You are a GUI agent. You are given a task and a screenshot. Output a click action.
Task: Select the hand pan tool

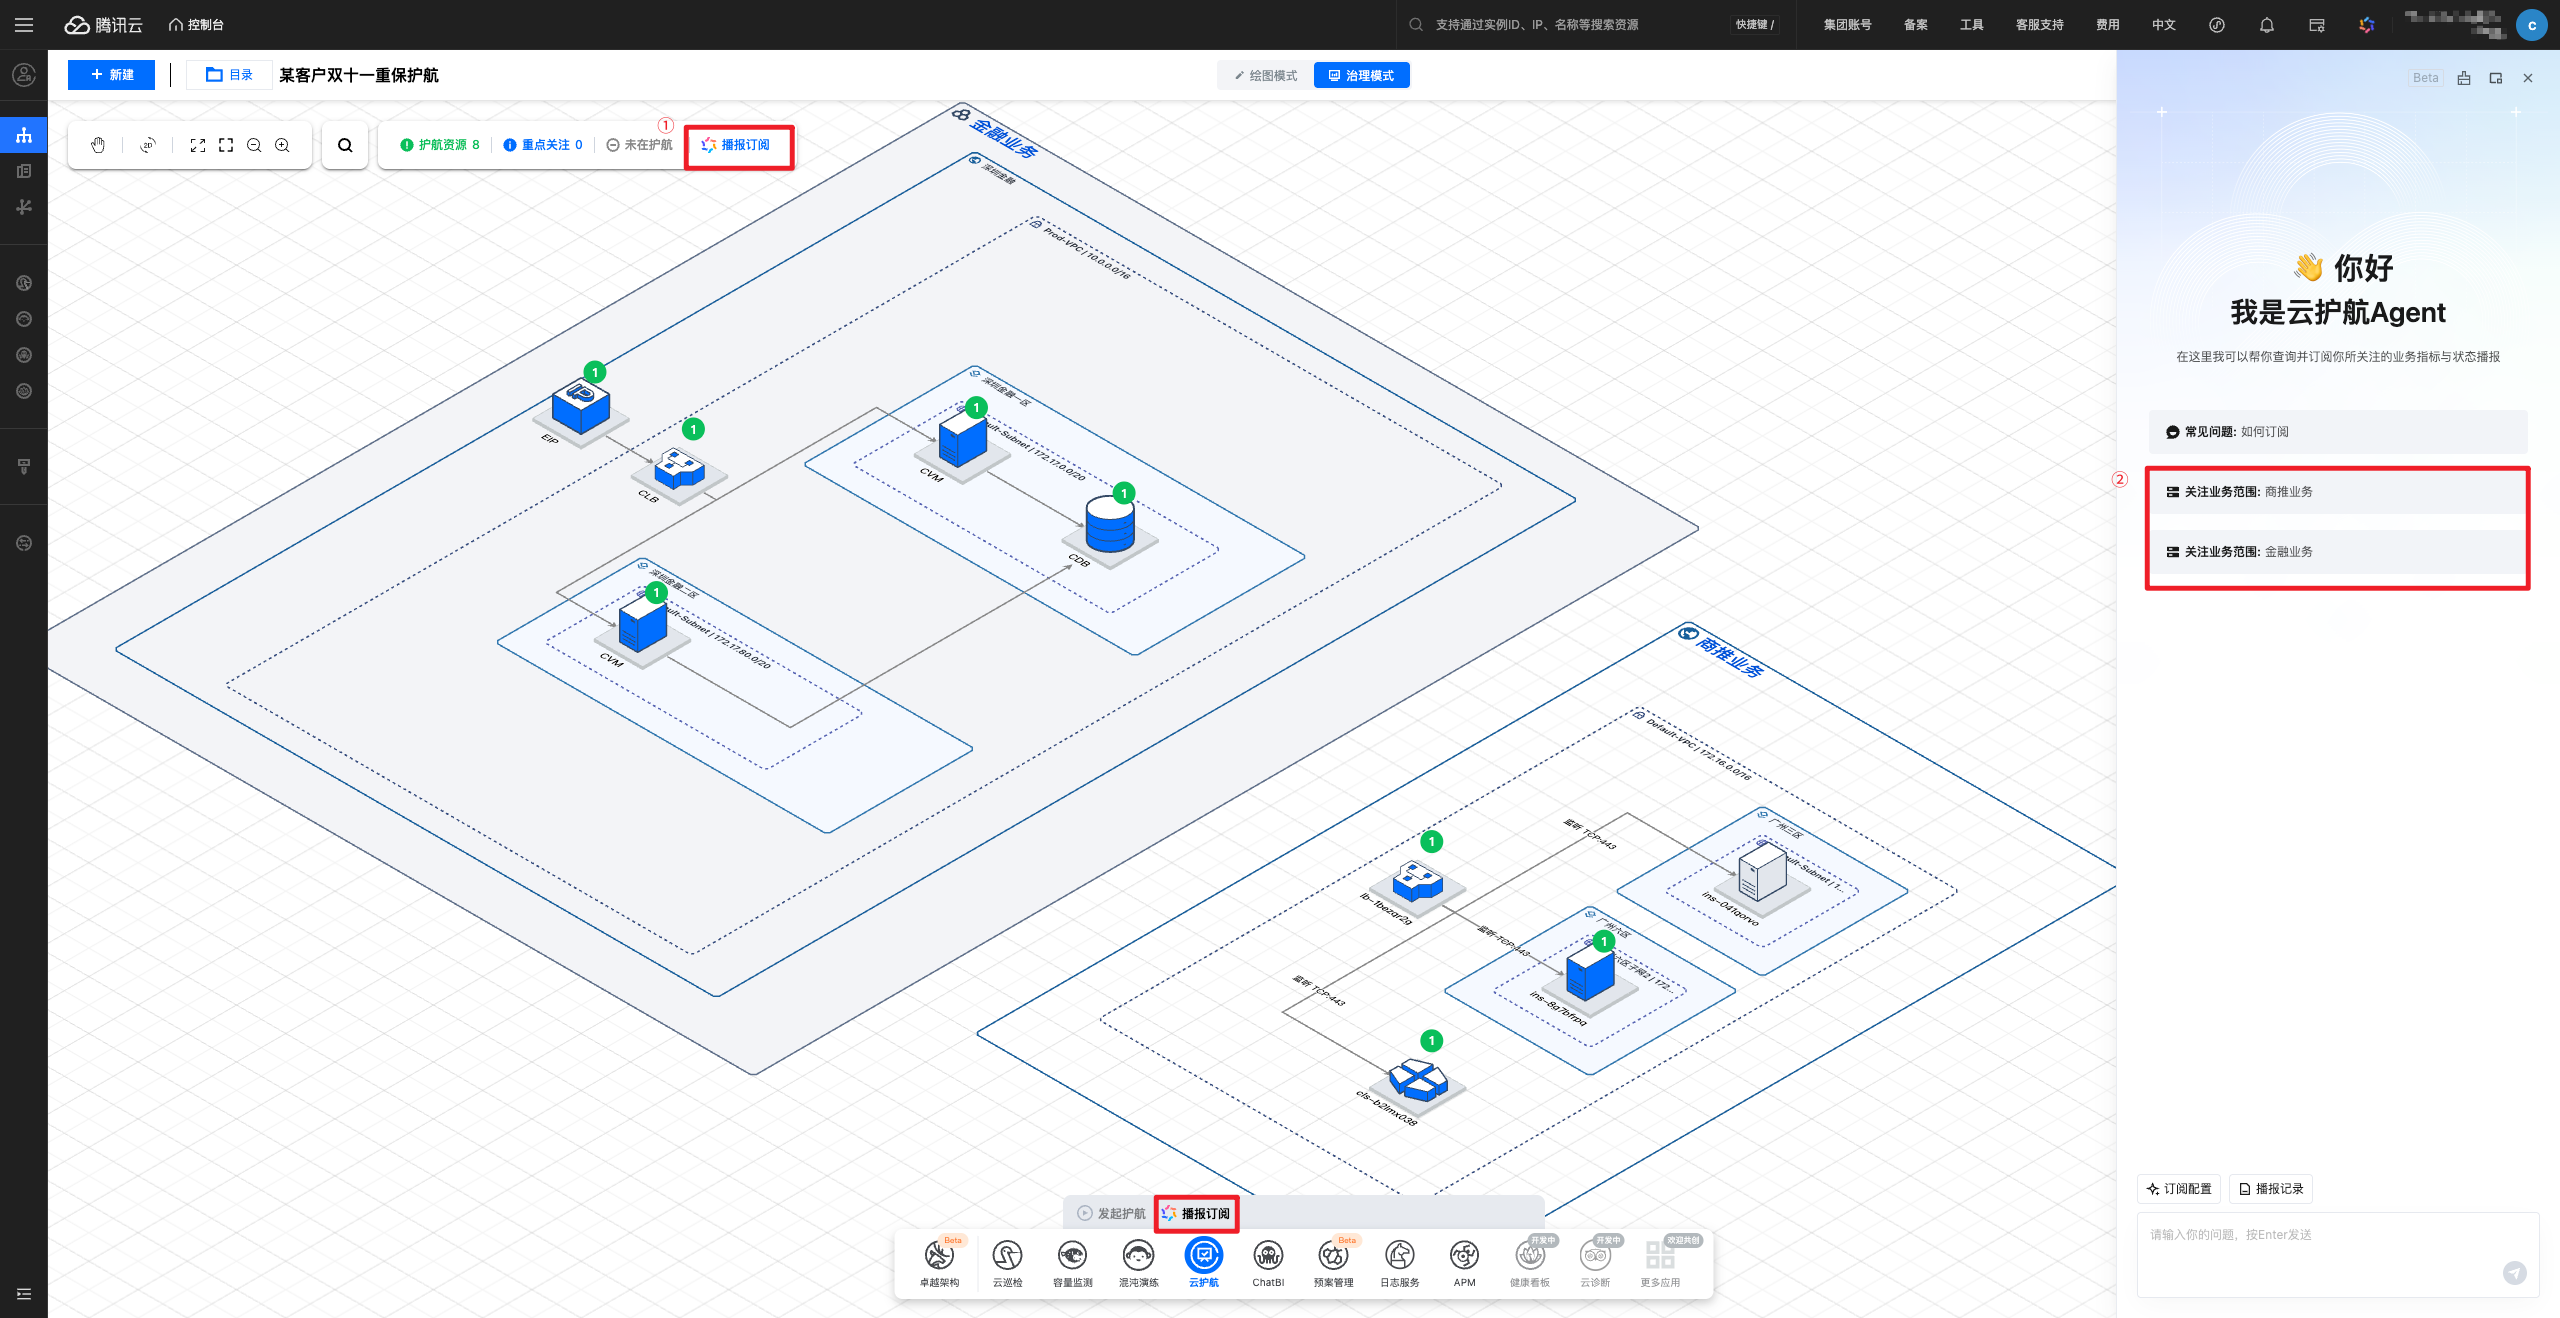click(x=98, y=145)
